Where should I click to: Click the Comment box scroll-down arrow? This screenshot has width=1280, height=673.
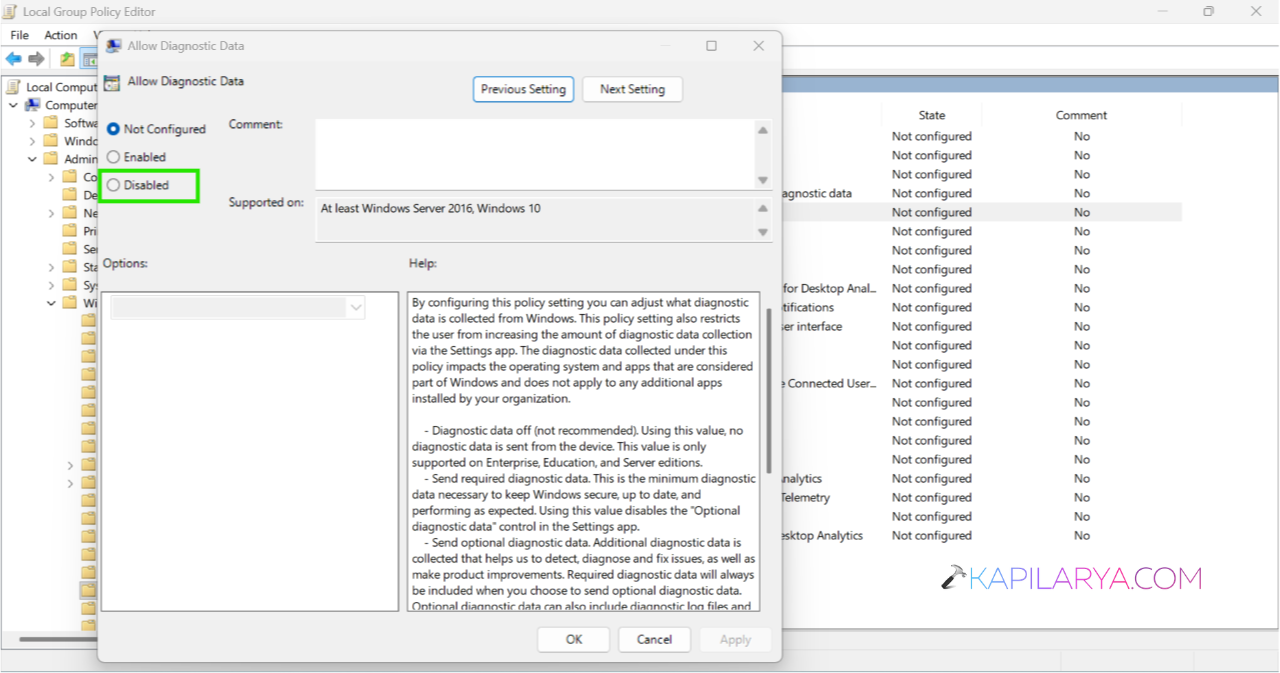763,180
